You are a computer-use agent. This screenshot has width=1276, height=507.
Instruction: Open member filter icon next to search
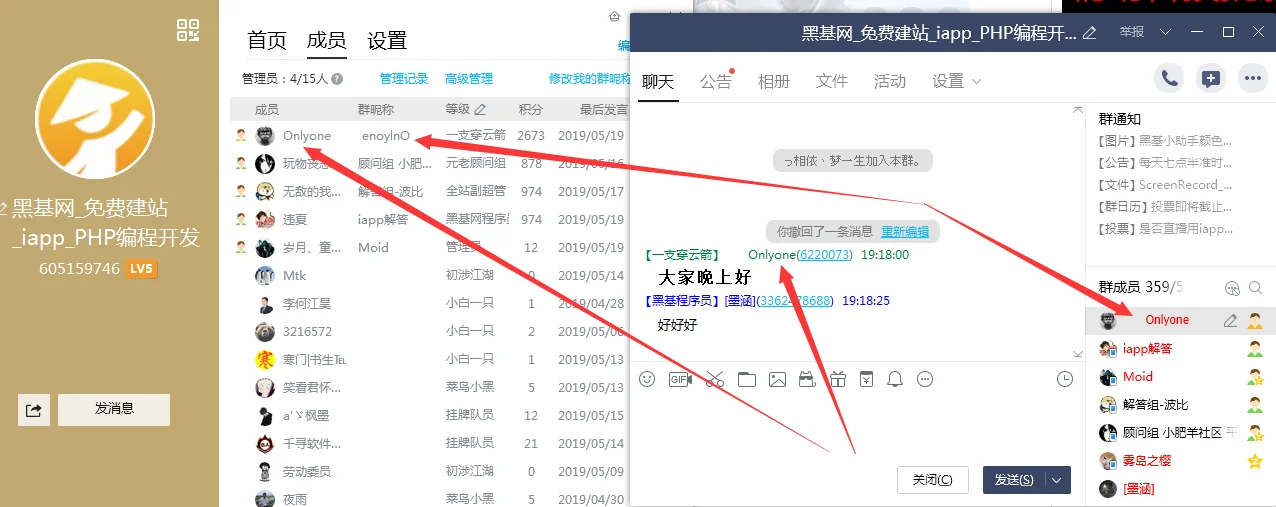1232,288
